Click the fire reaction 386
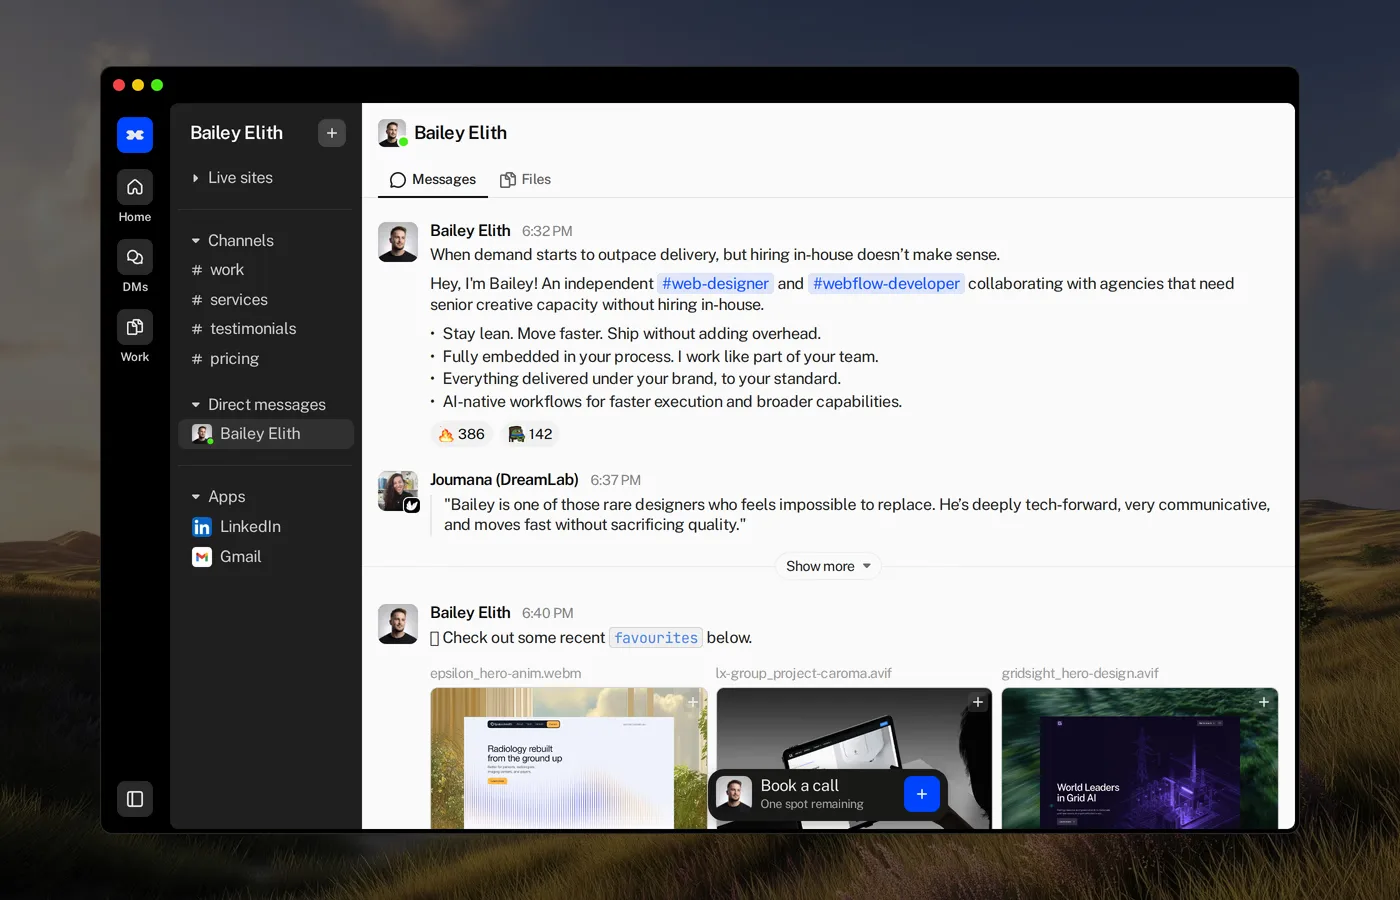This screenshot has width=1400, height=900. point(461,434)
